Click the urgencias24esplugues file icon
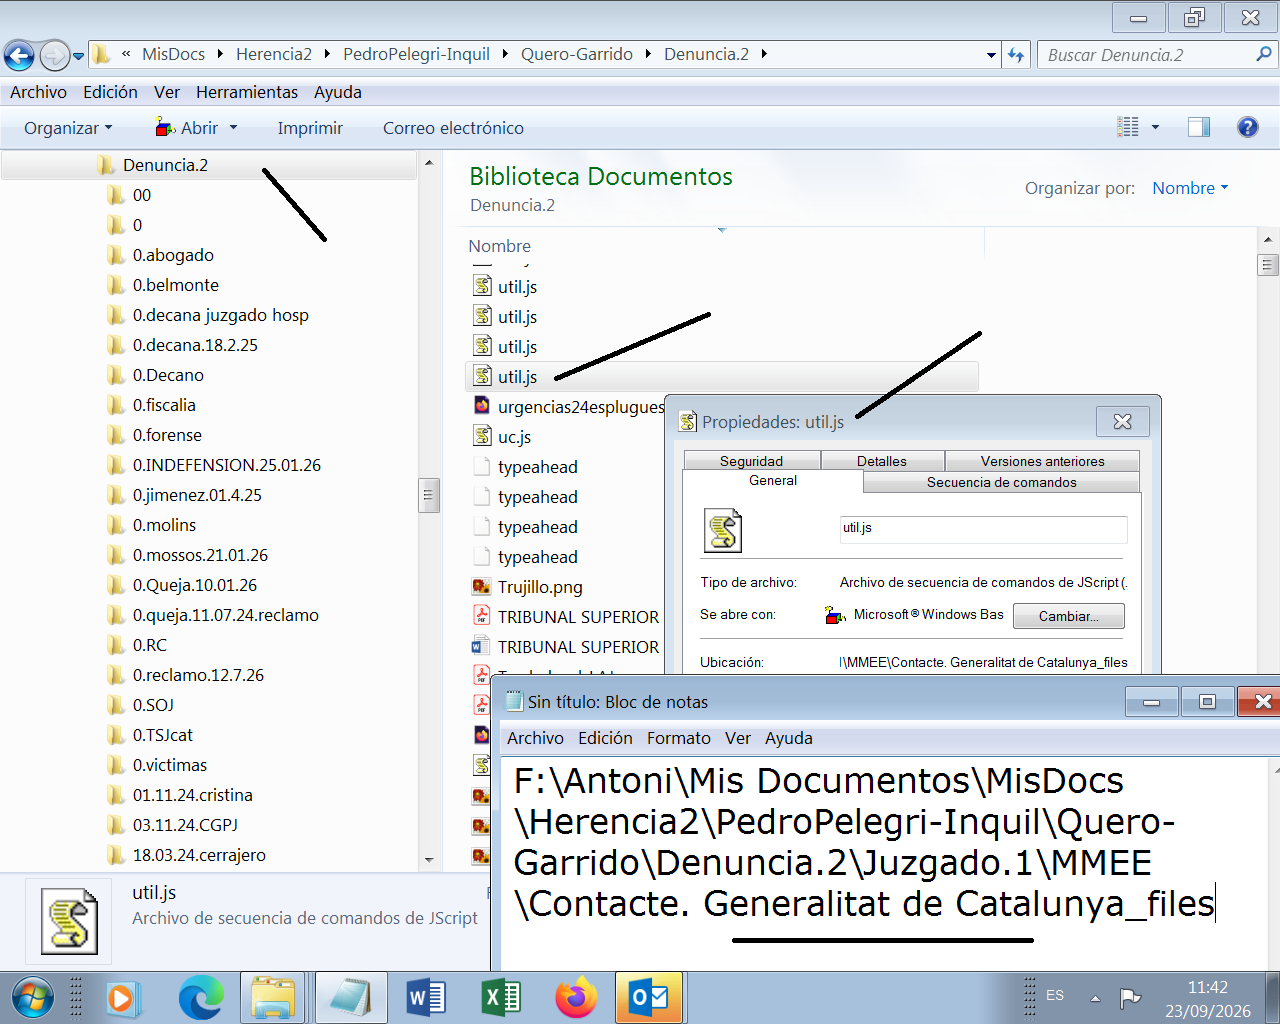This screenshot has height=1024, width=1280. [482, 406]
